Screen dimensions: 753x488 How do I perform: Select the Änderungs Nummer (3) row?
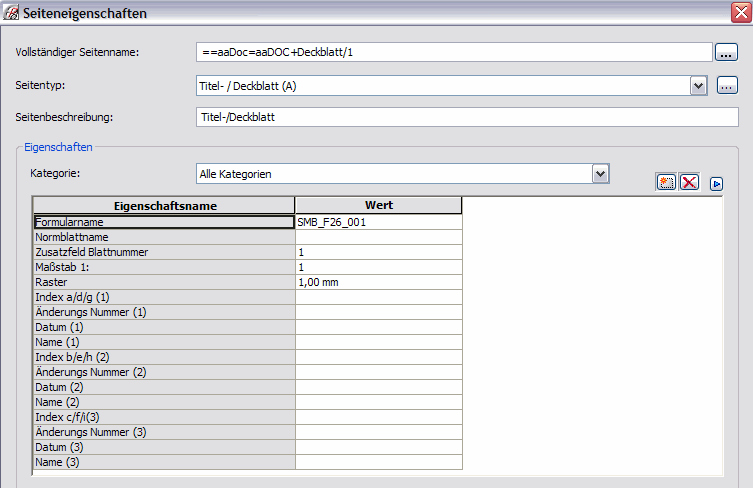pyautogui.click(x=164, y=432)
